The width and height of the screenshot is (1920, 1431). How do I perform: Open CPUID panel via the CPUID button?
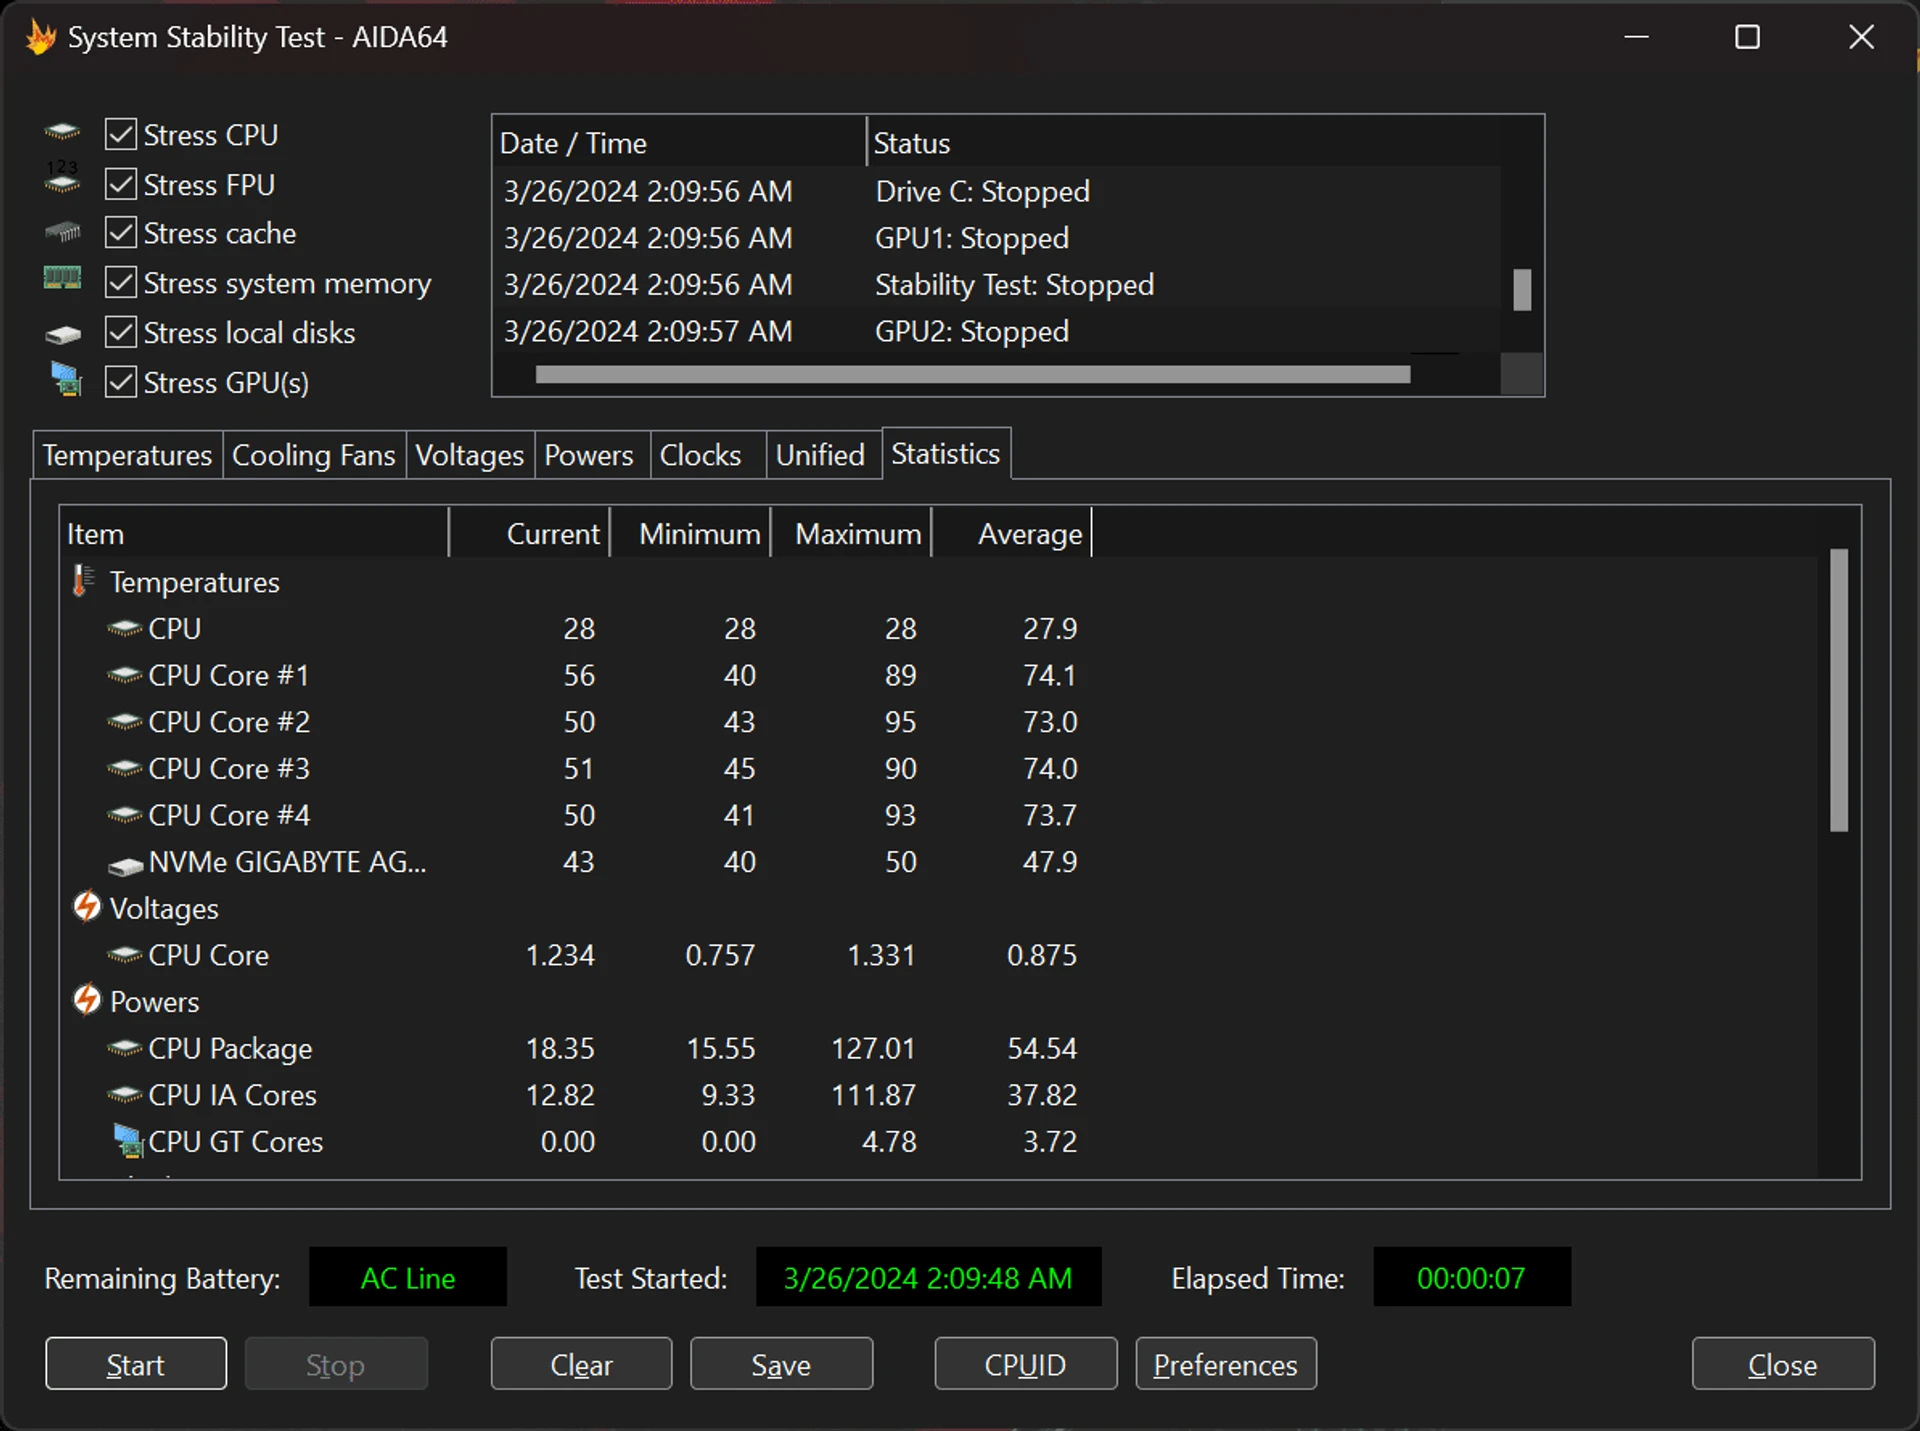(x=1025, y=1364)
